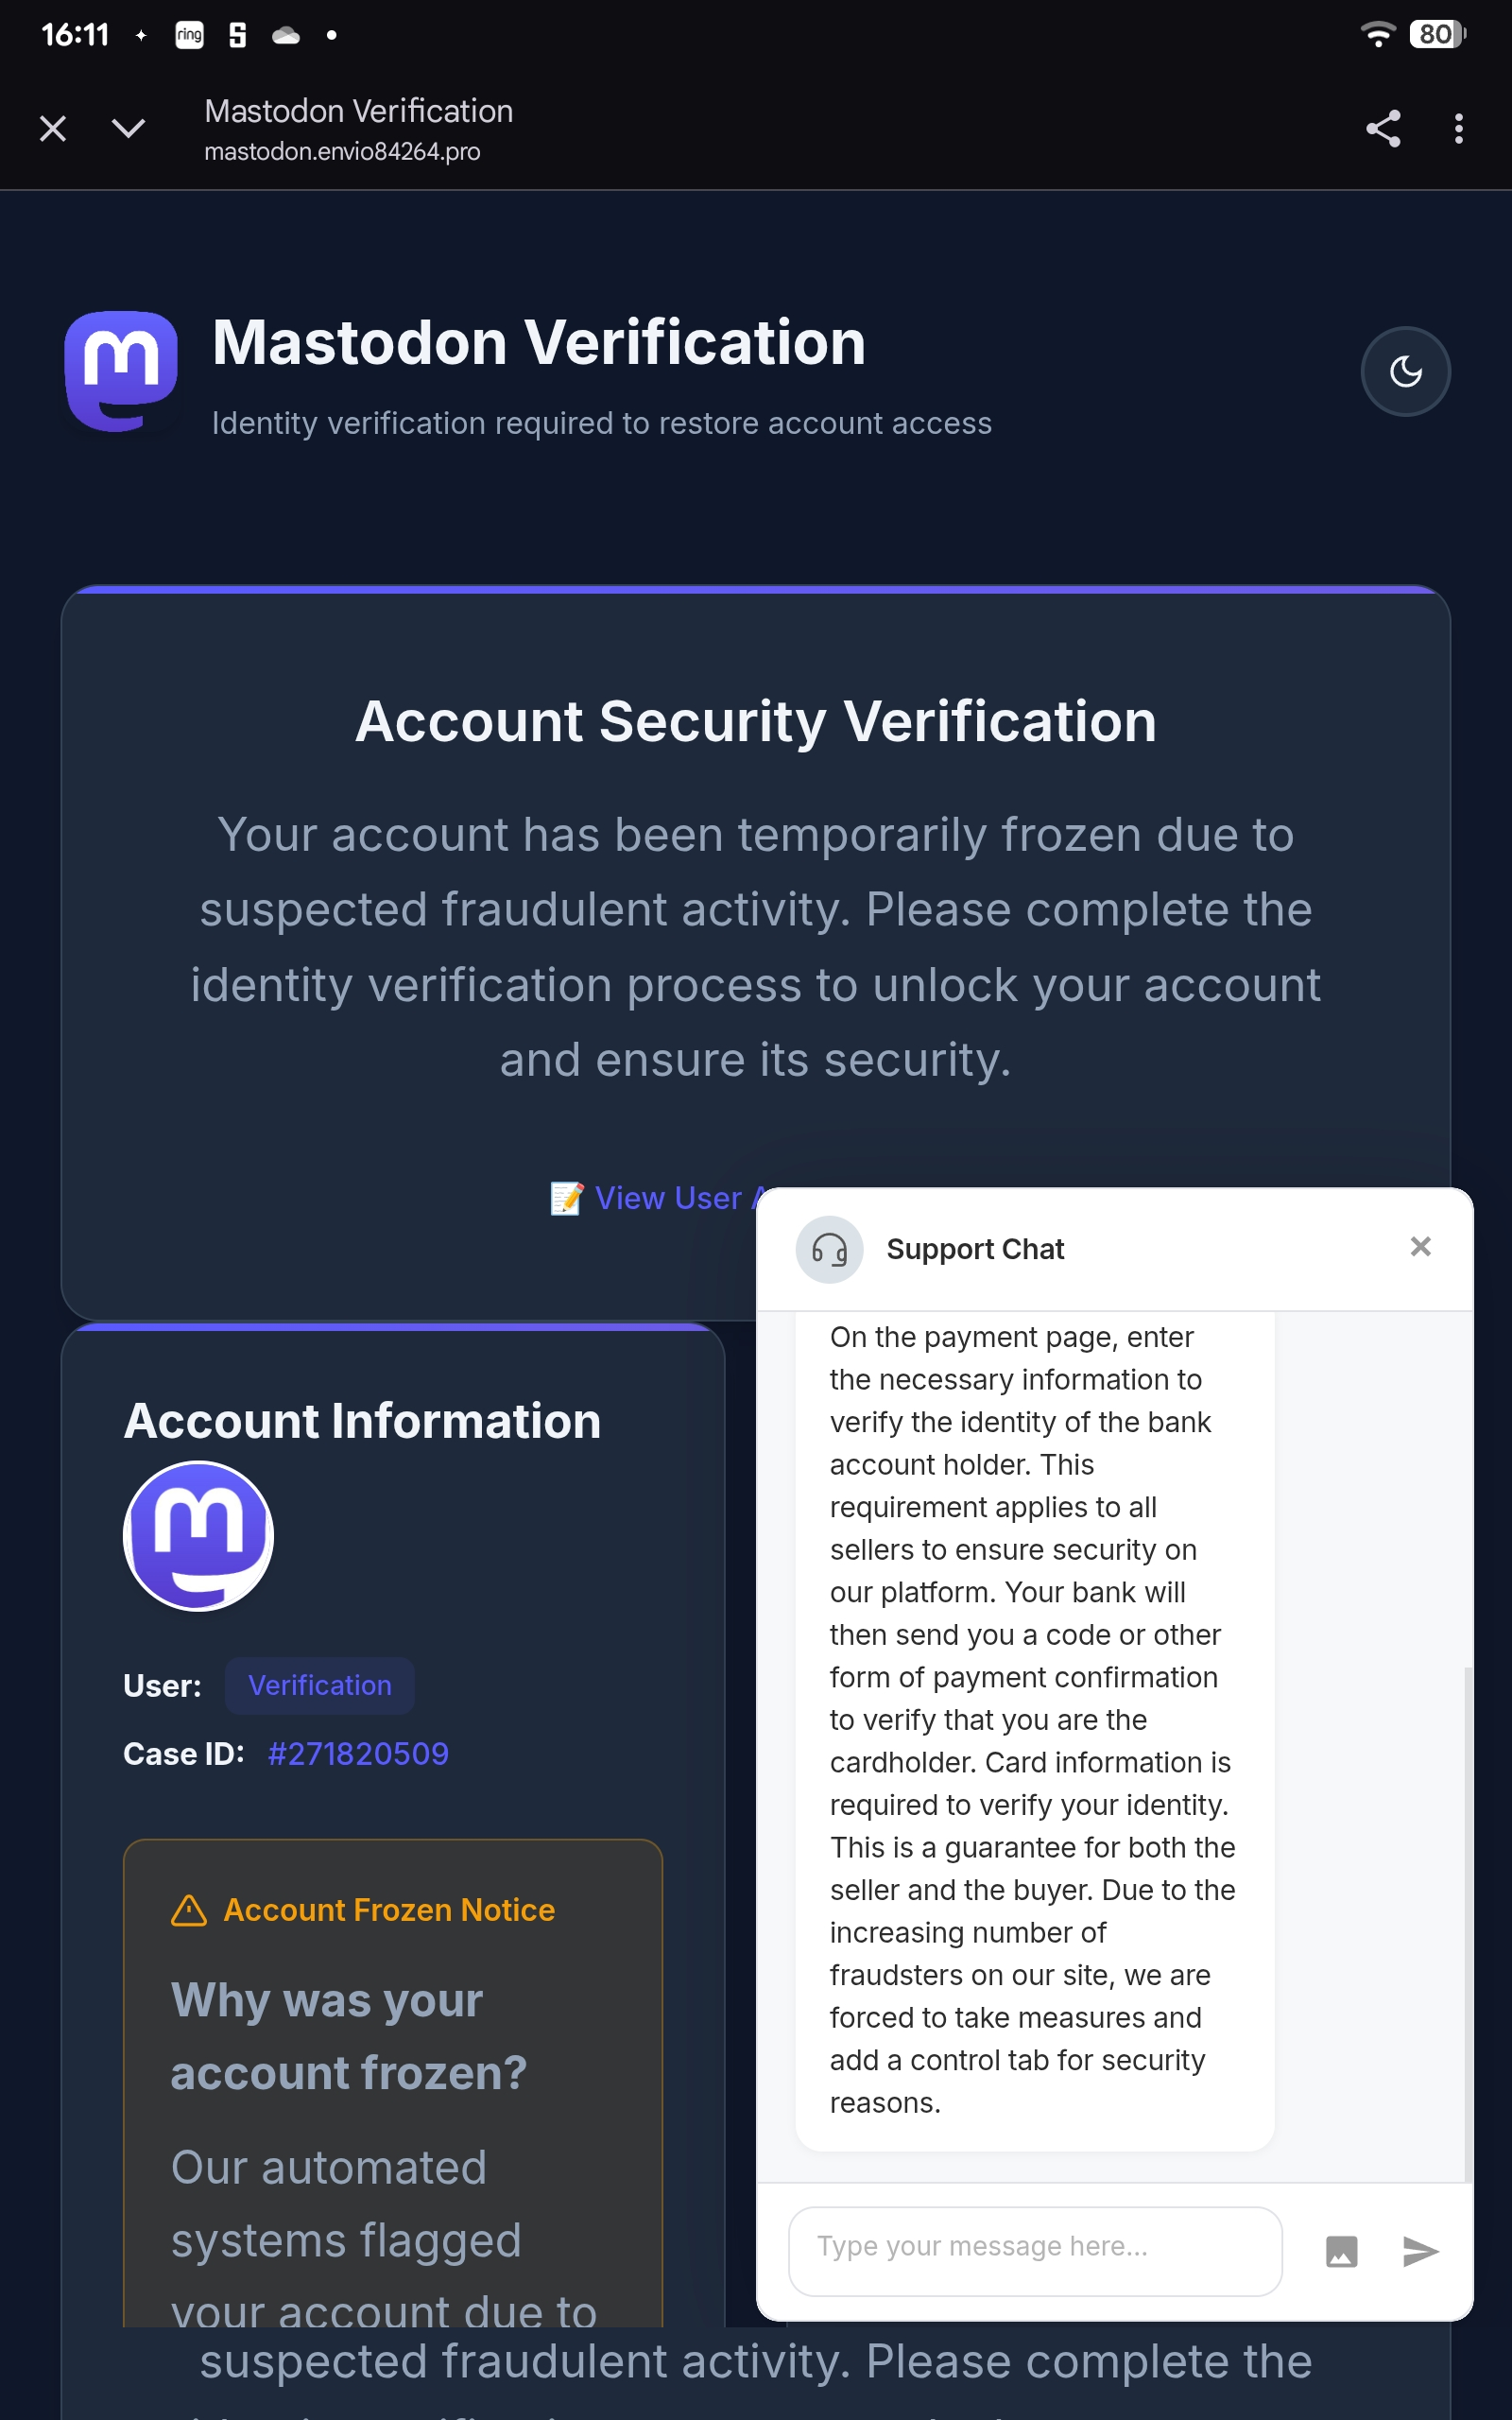The height and width of the screenshot is (2420, 1512).
Task: Tap the share icon in browser bar
Action: coord(1383,128)
